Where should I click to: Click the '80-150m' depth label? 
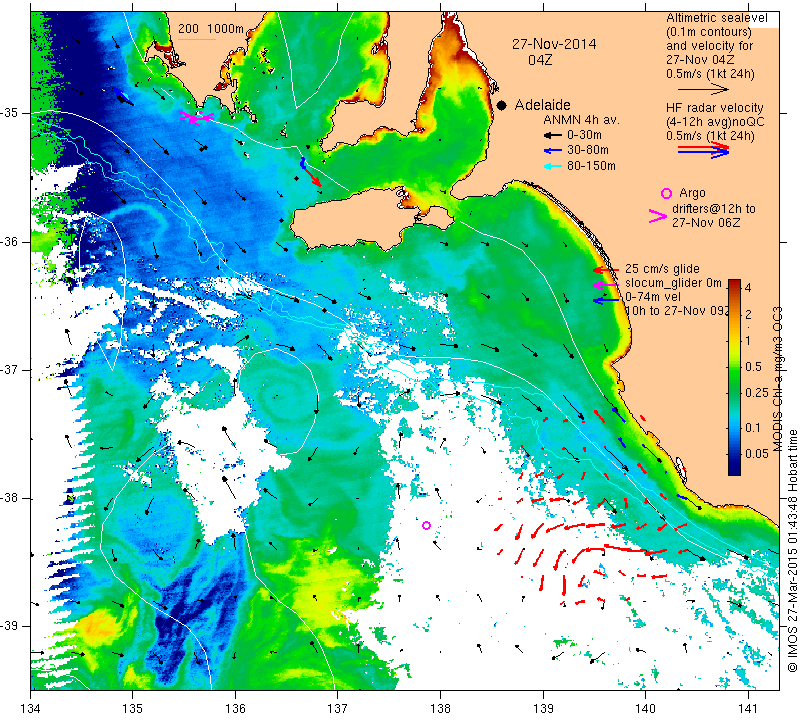point(591,166)
